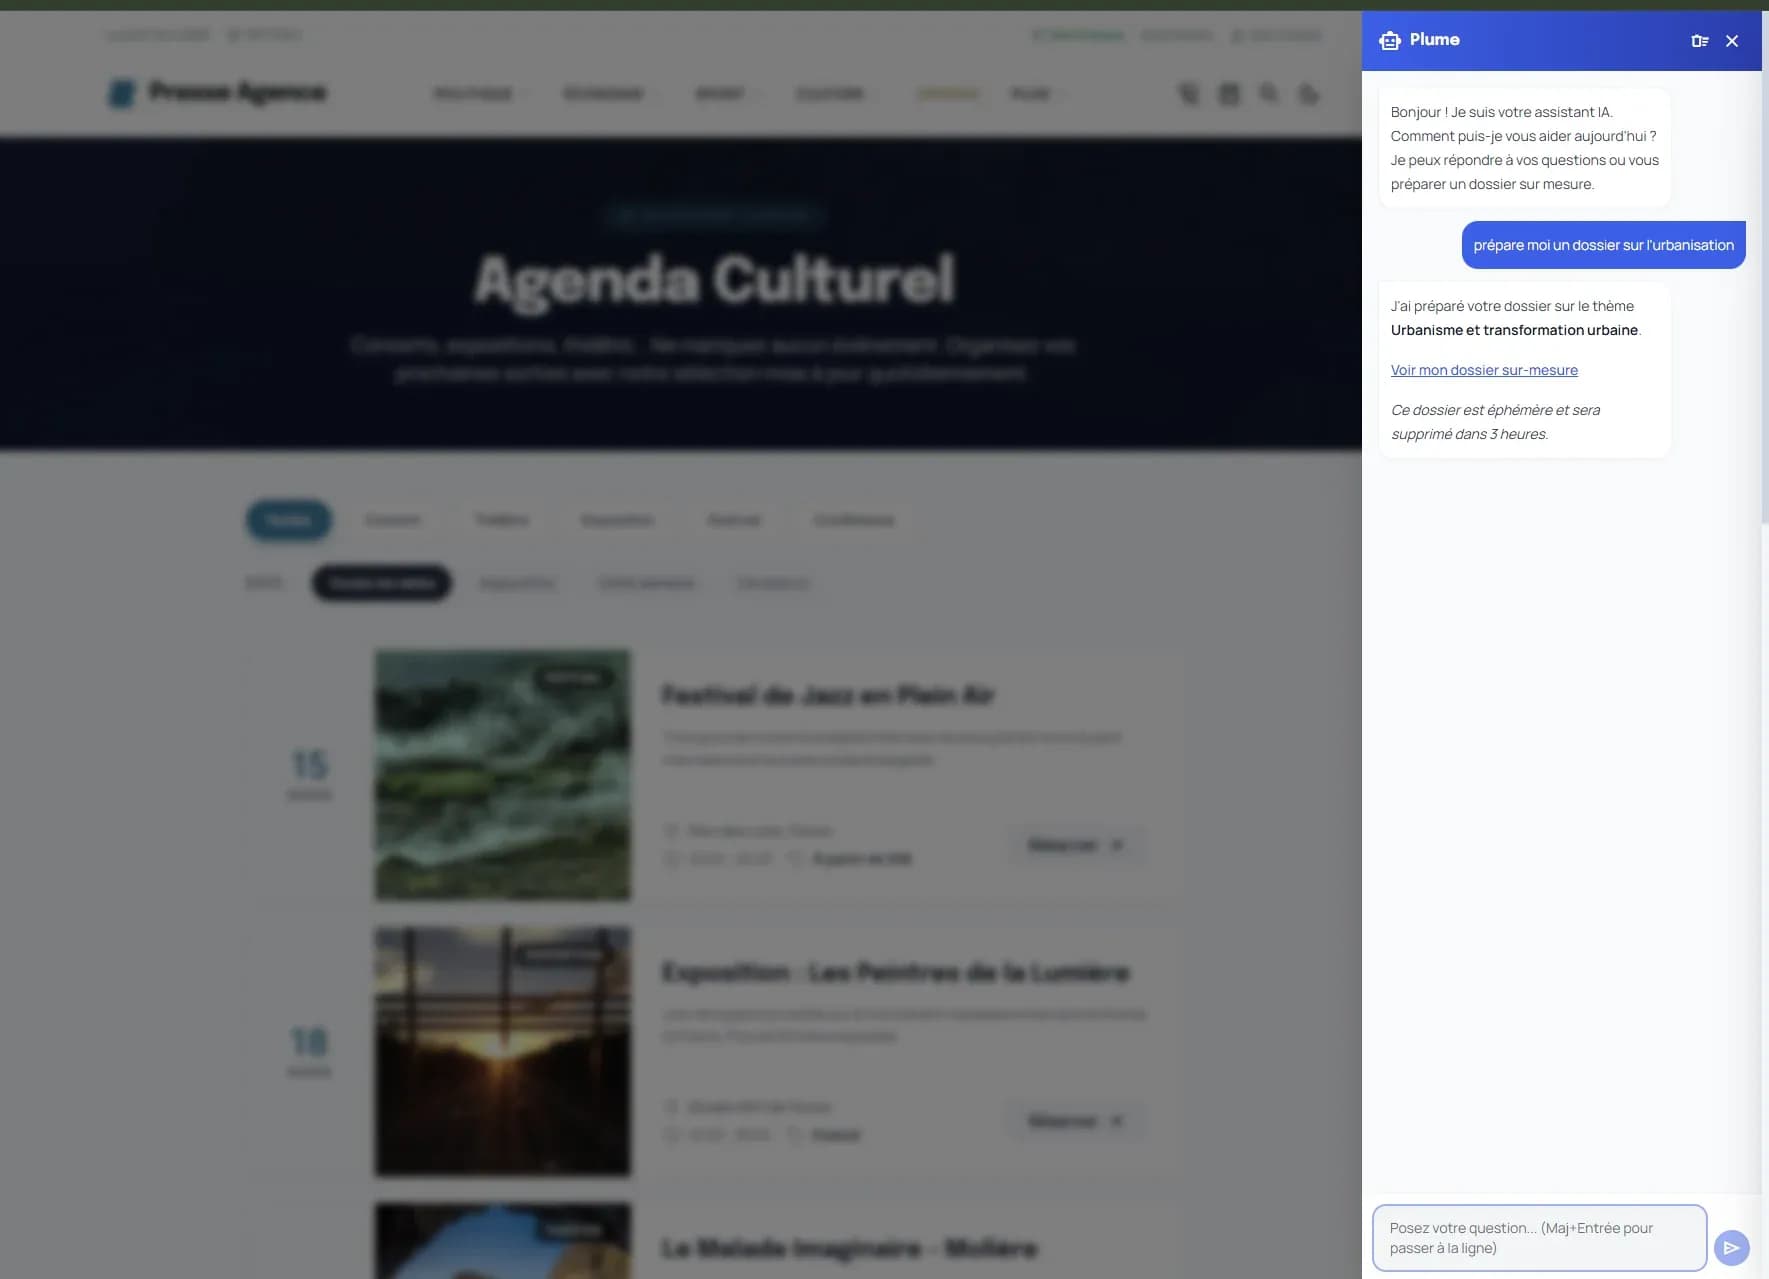The image size is (1769, 1279).
Task: Click the 'Plume' title in chat header
Action: [x=1434, y=40]
